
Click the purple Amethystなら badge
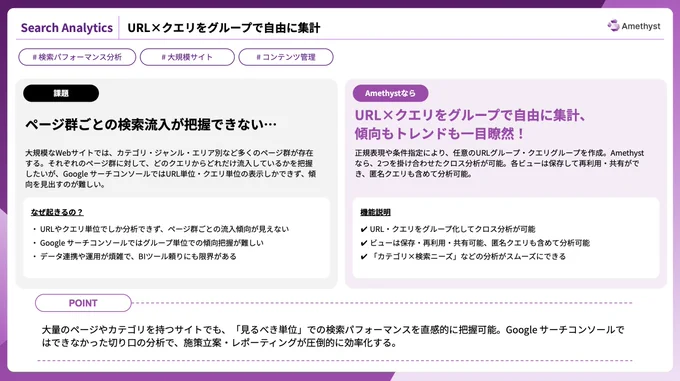point(390,93)
